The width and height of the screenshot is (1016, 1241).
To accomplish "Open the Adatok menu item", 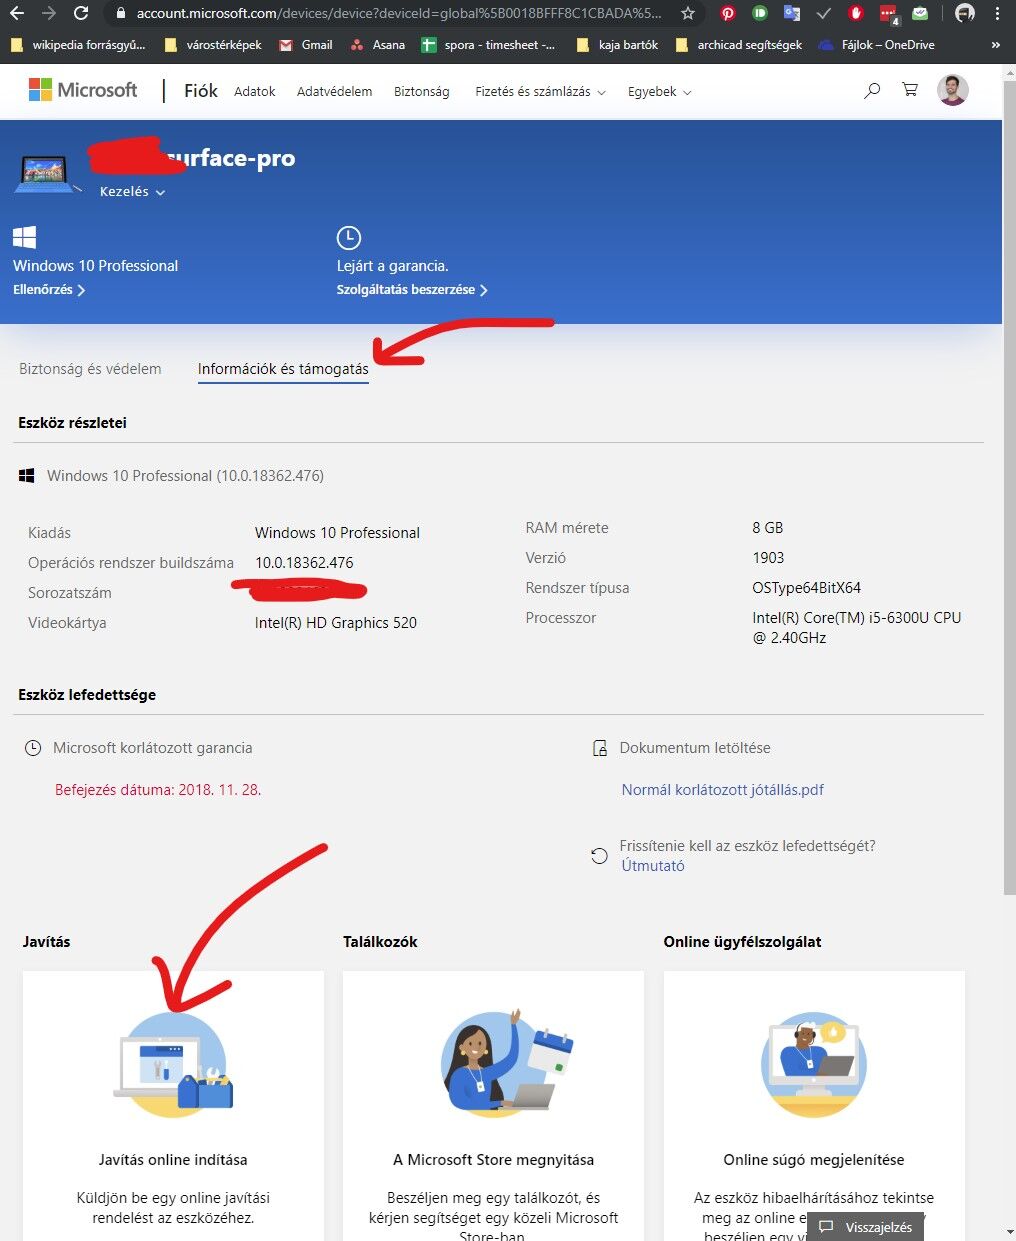I will click(255, 91).
